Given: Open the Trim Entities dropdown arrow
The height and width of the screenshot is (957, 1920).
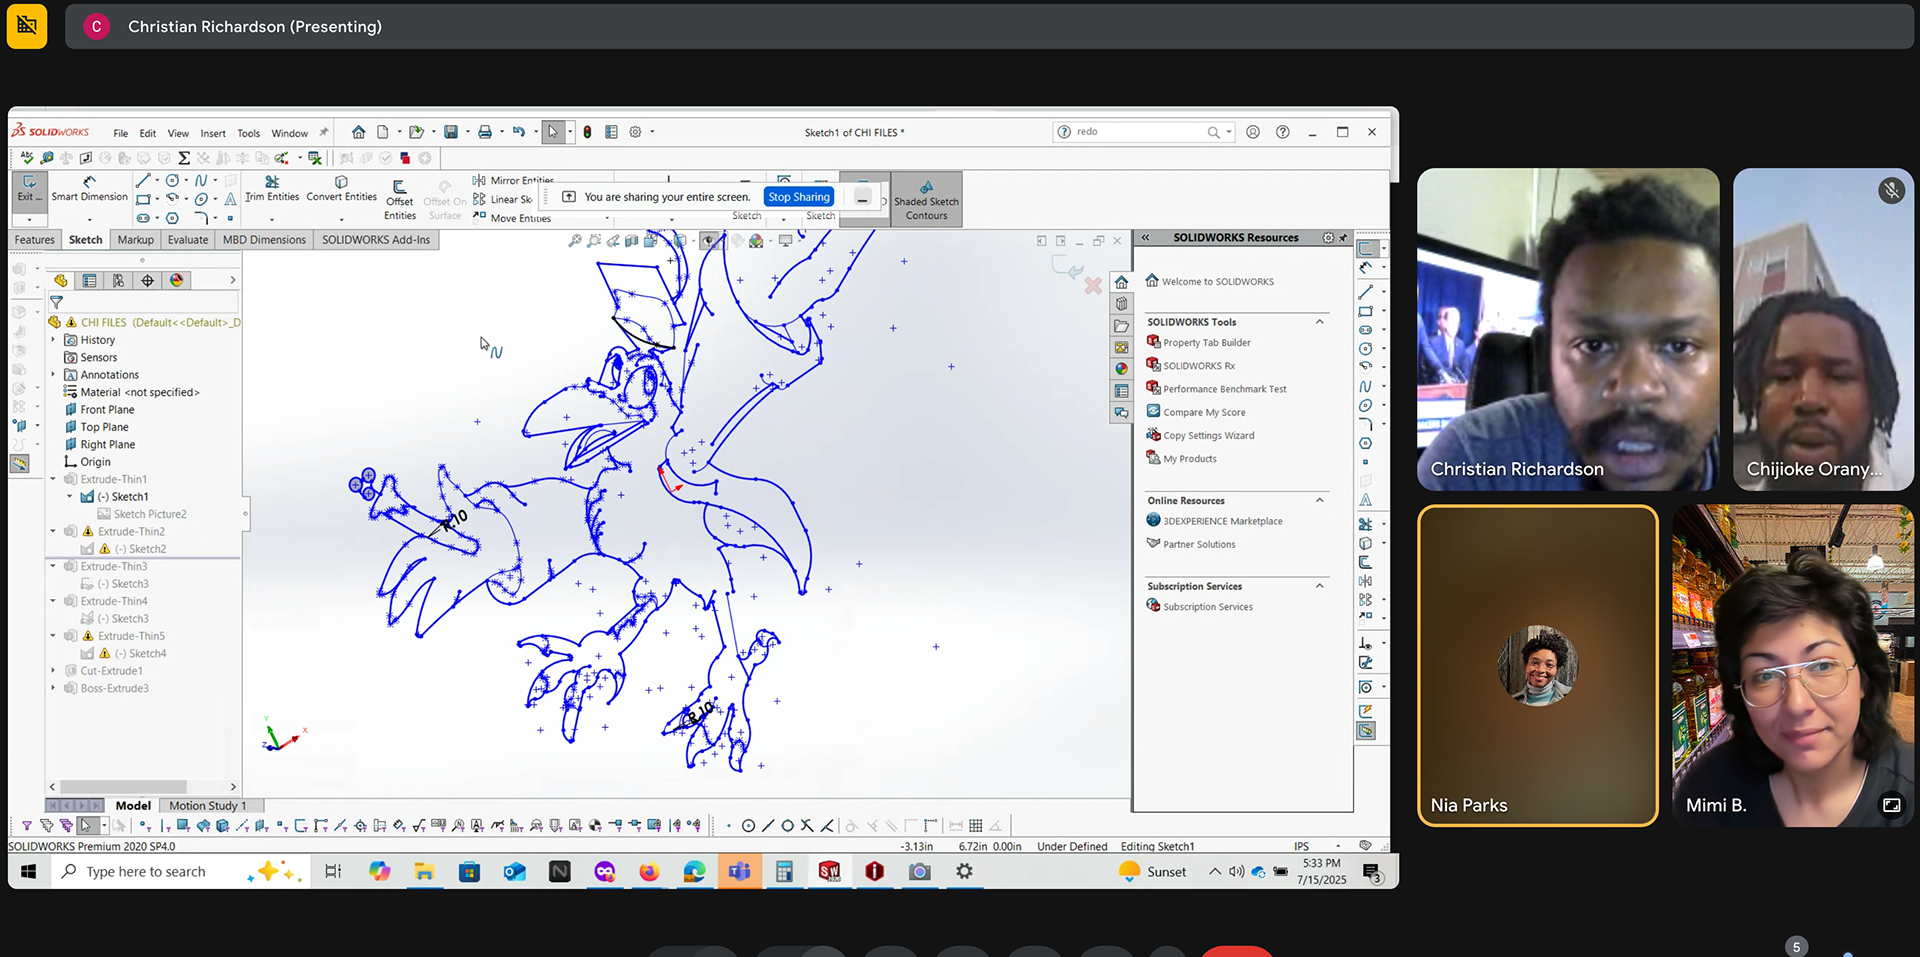Looking at the screenshot, I should pyautogui.click(x=272, y=219).
